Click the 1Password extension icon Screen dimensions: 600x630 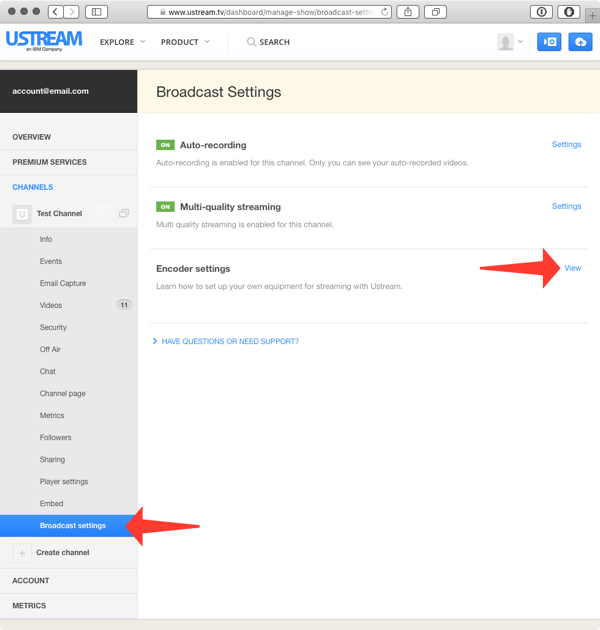coord(541,12)
